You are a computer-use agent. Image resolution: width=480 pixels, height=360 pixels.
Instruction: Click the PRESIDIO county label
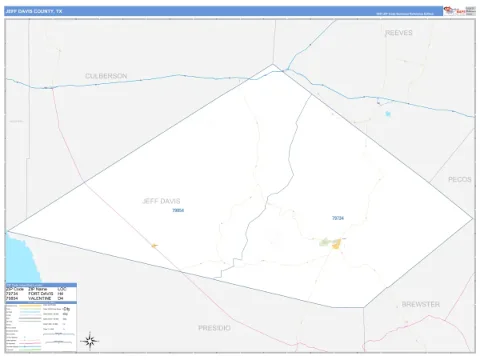tap(214, 328)
